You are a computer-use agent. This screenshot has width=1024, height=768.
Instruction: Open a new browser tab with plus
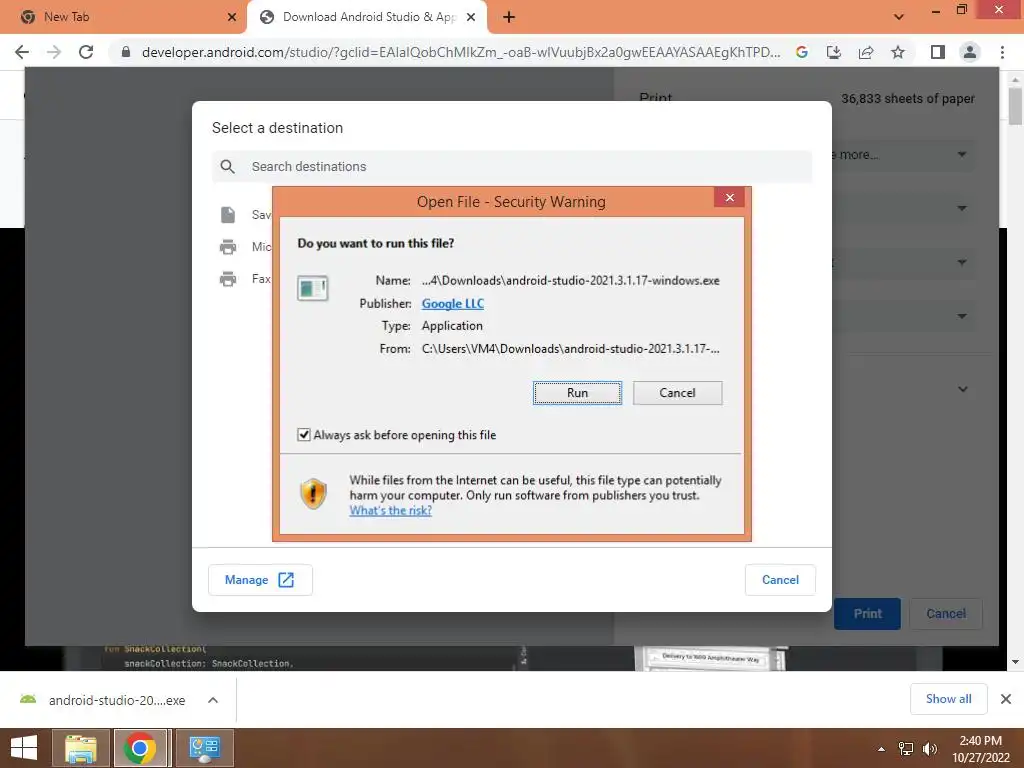coord(509,17)
